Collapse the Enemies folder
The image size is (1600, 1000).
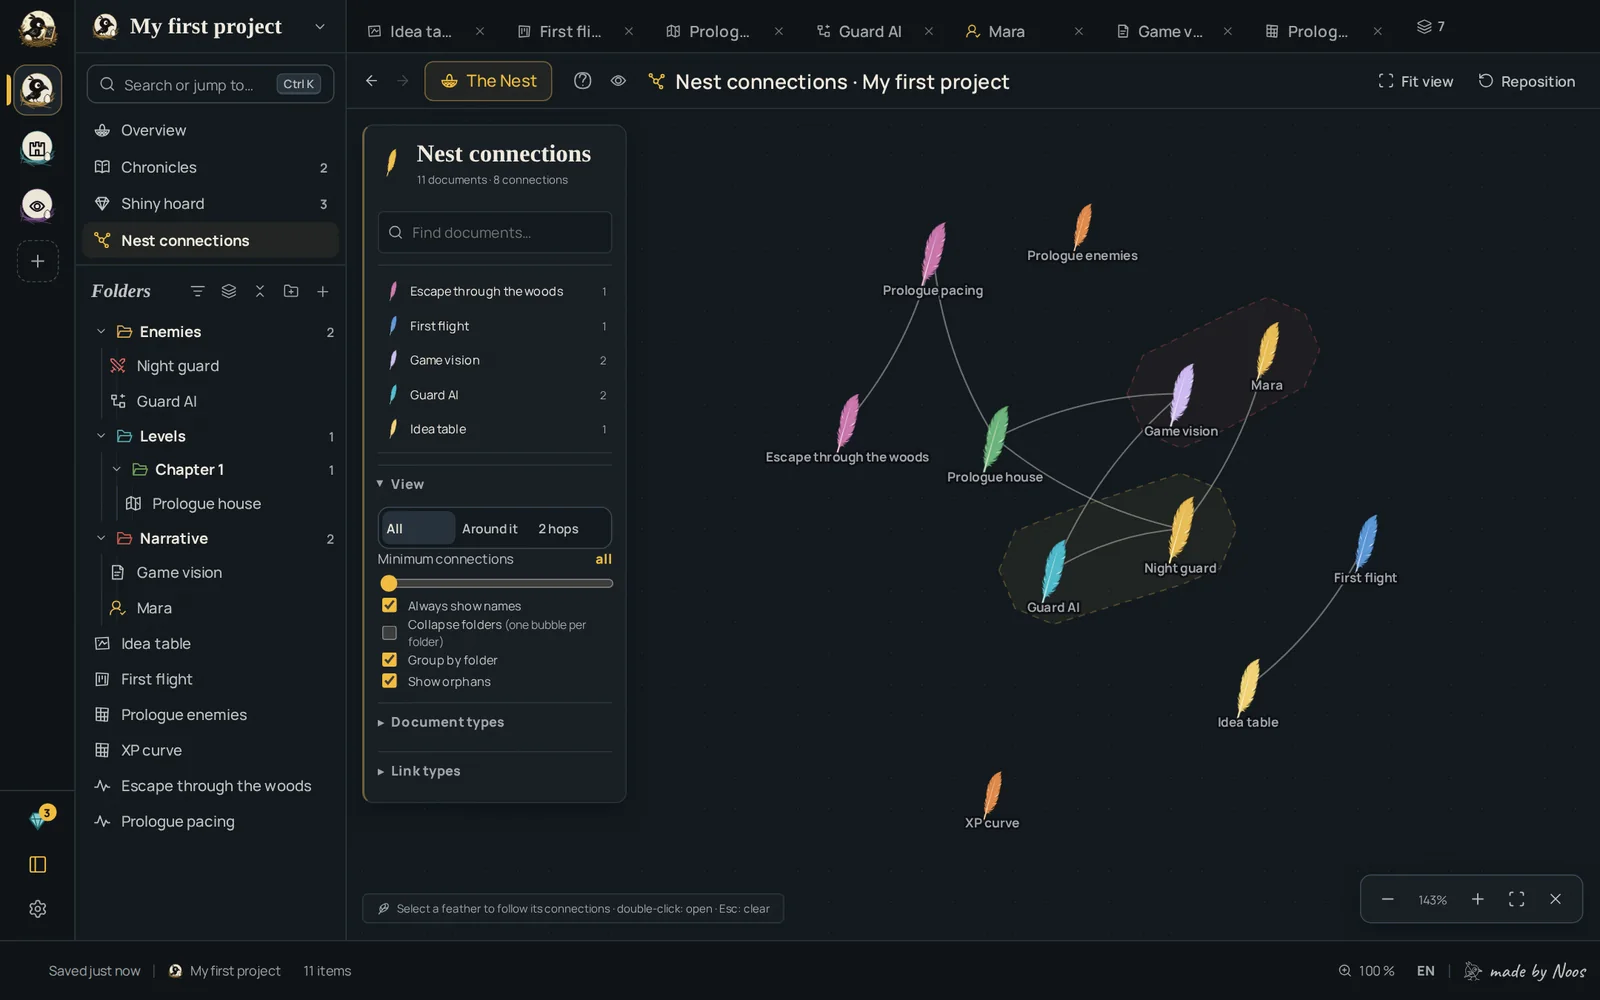coord(101,332)
